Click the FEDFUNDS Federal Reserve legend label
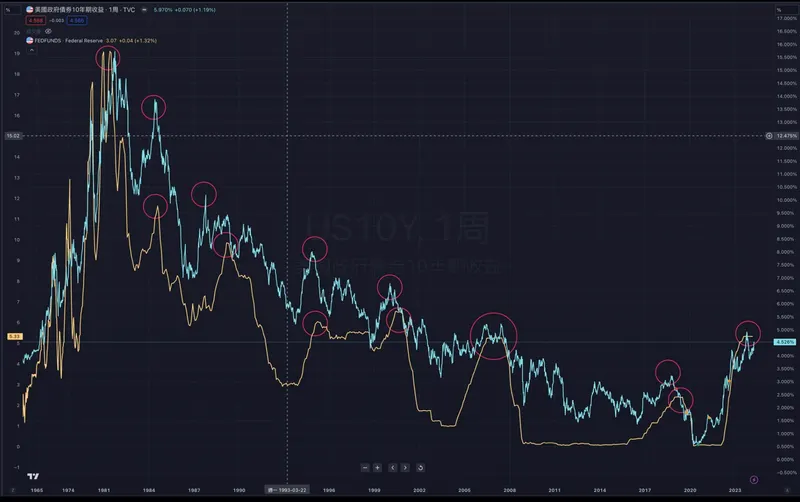 coord(68,40)
